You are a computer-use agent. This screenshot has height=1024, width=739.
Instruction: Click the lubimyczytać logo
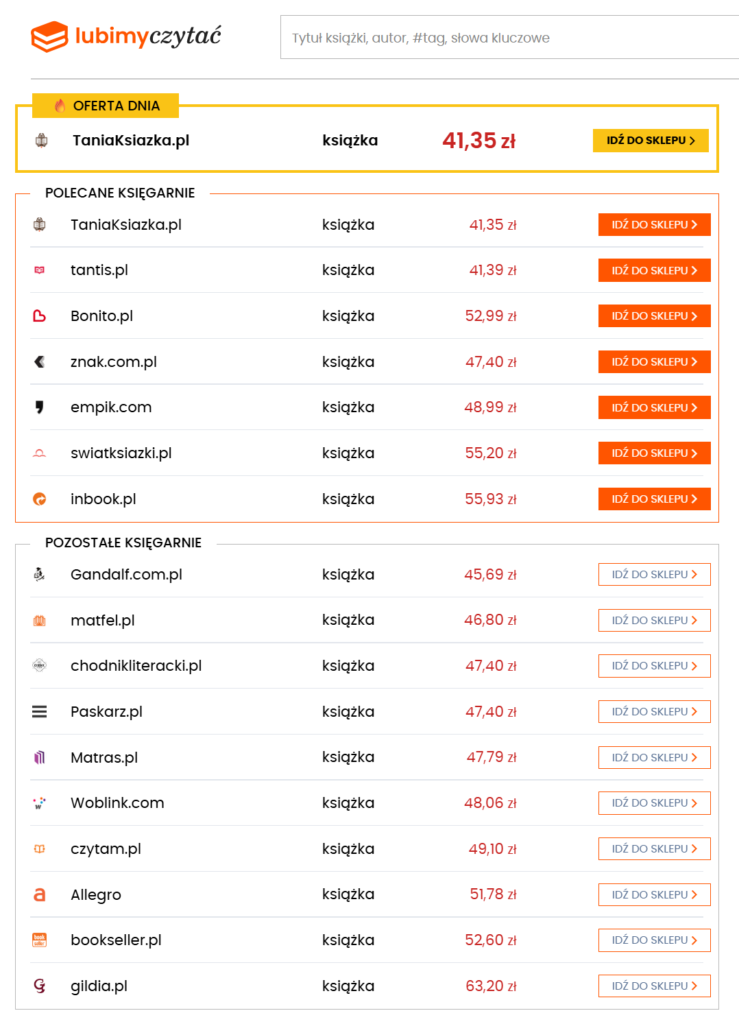coord(126,38)
